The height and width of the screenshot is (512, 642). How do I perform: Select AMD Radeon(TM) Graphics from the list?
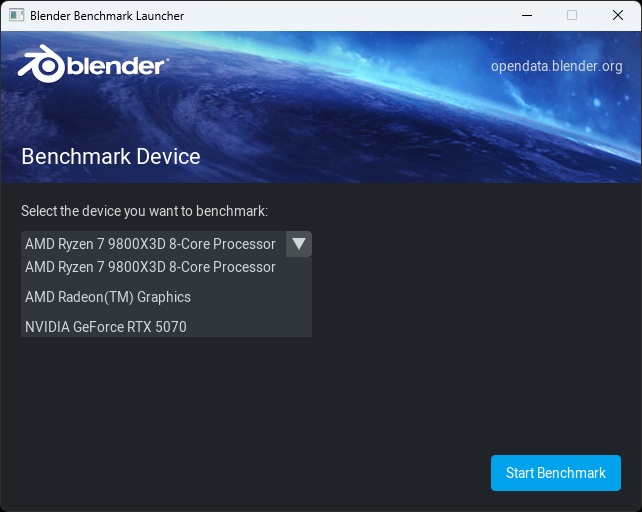(x=166, y=297)
